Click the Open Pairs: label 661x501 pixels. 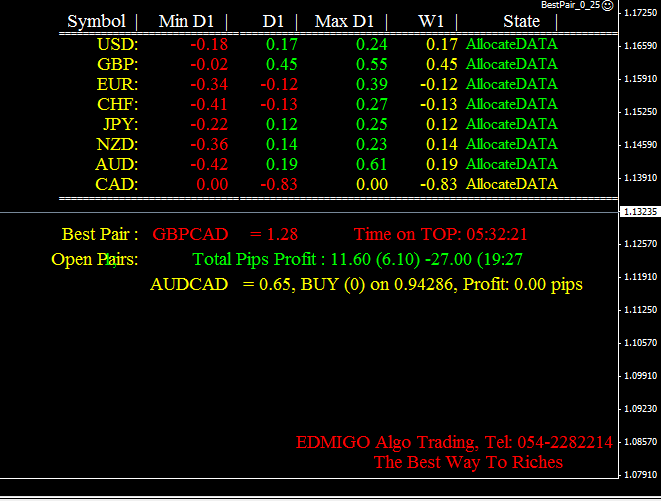tap(95, 259)
